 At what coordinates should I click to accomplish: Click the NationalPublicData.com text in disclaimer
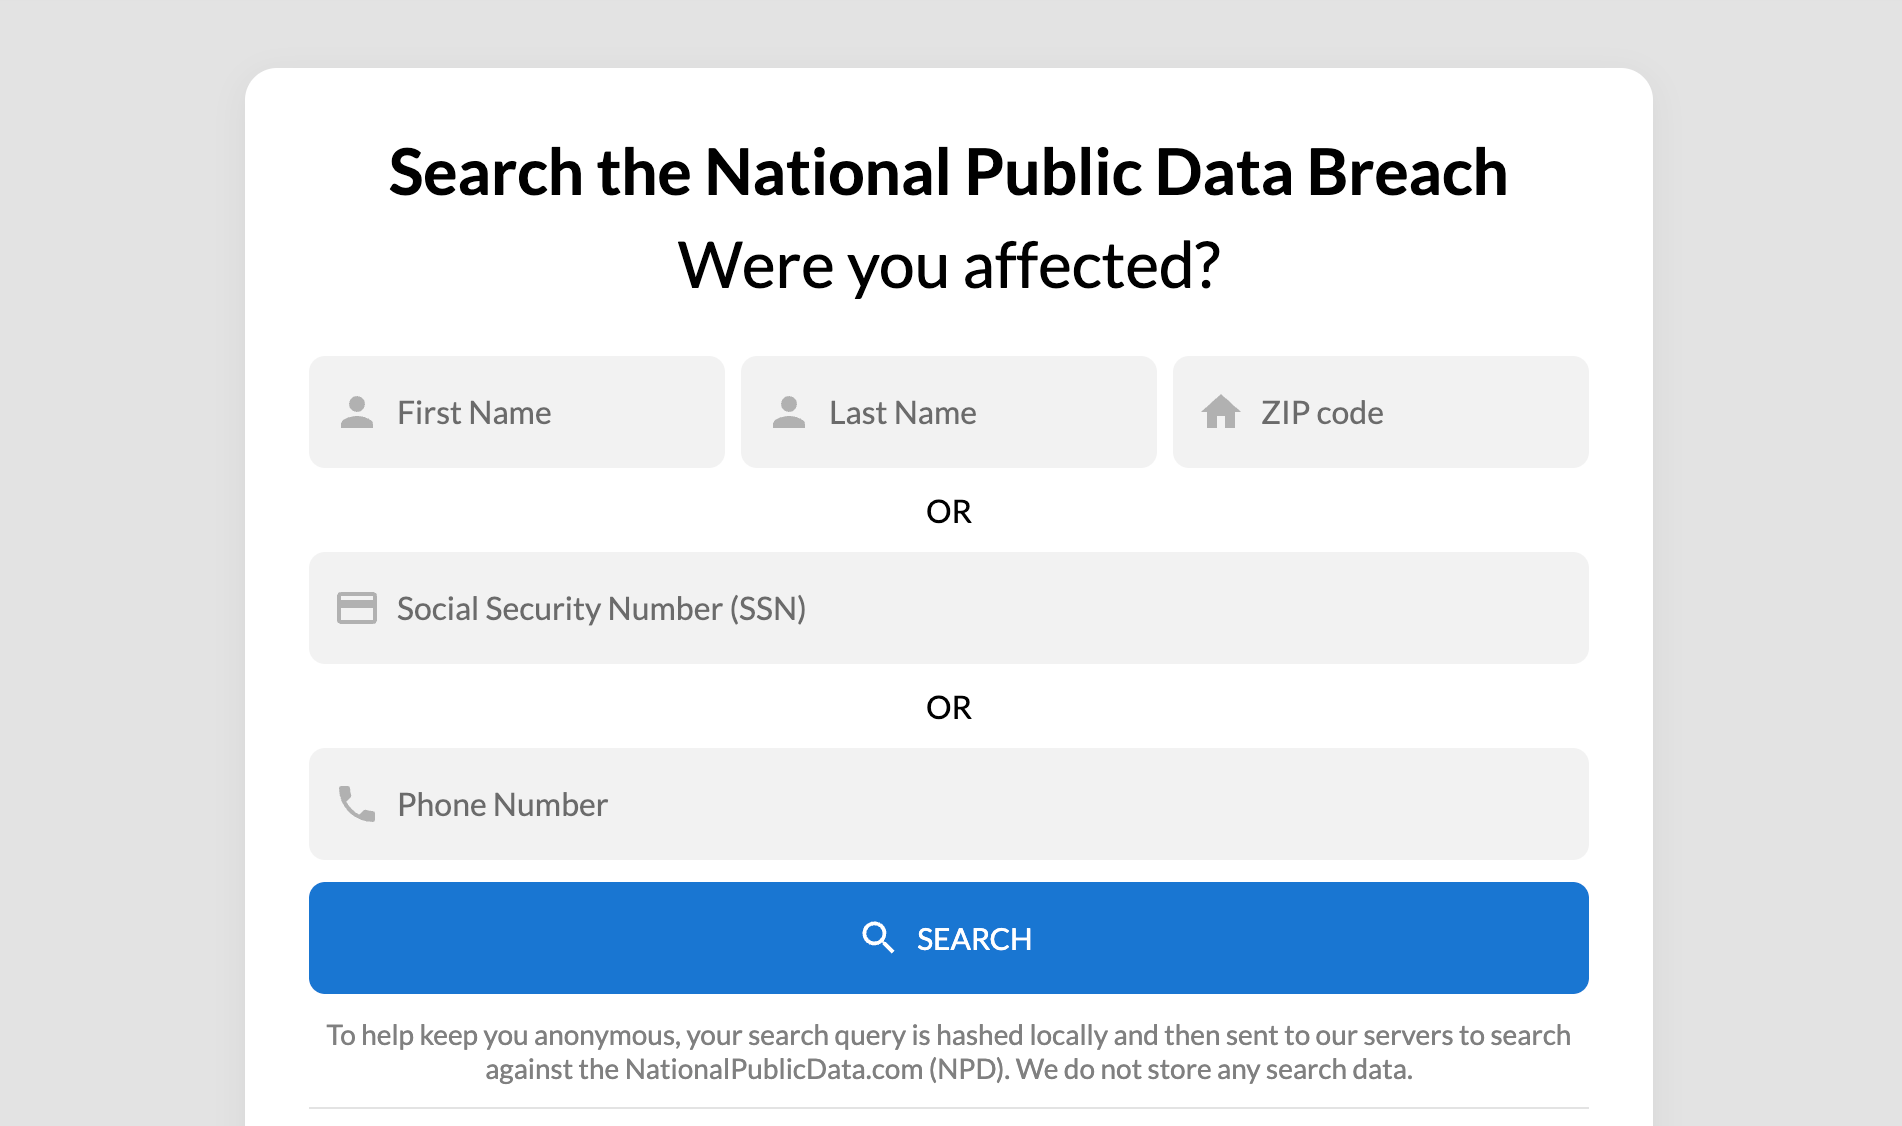(774, 1069)
